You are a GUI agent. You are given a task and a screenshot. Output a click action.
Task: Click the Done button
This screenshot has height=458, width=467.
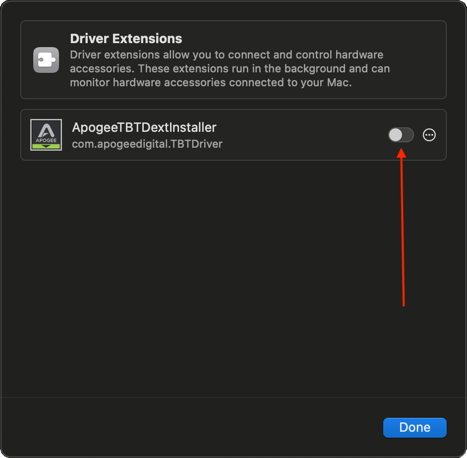[x=415, y=427]
